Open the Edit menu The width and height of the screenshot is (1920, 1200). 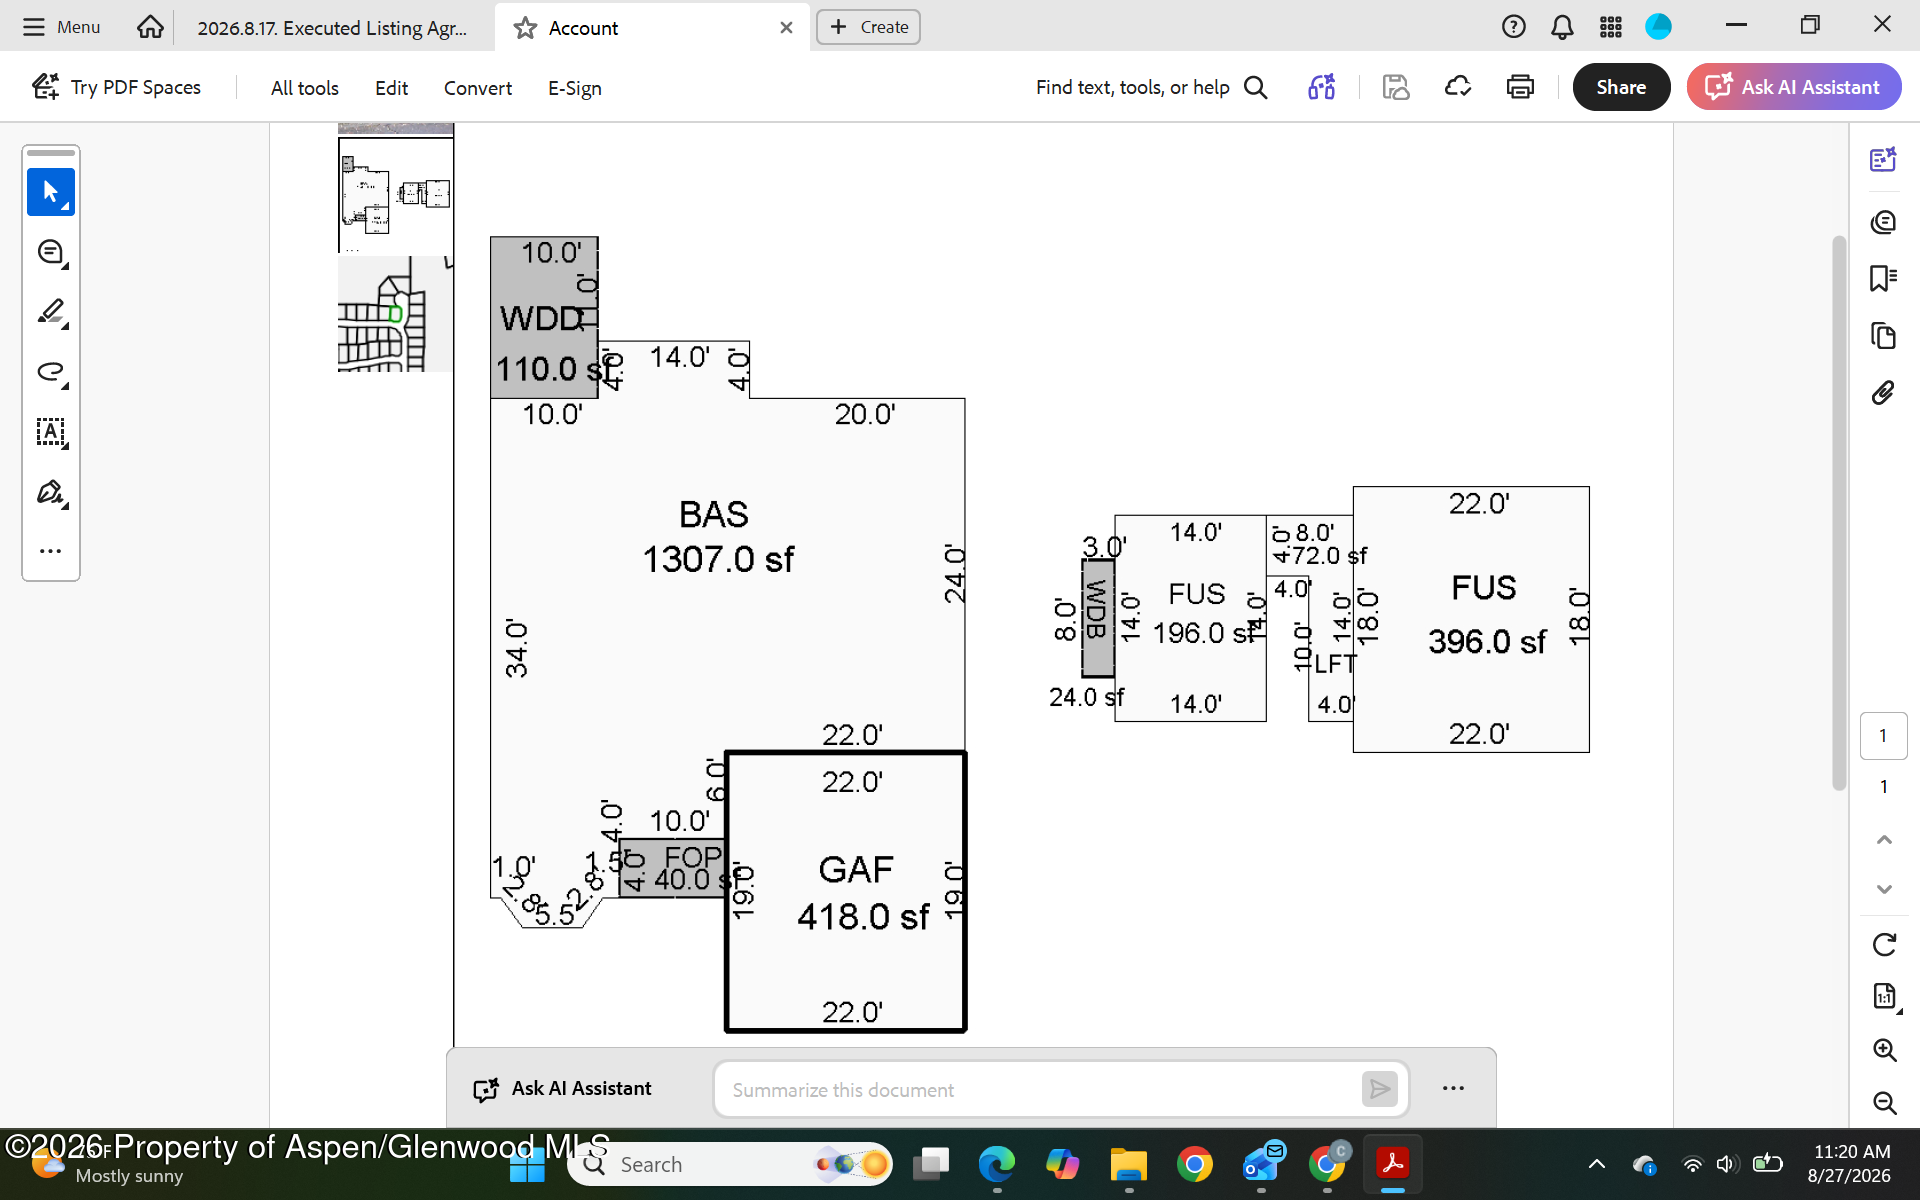pos(391,88)
